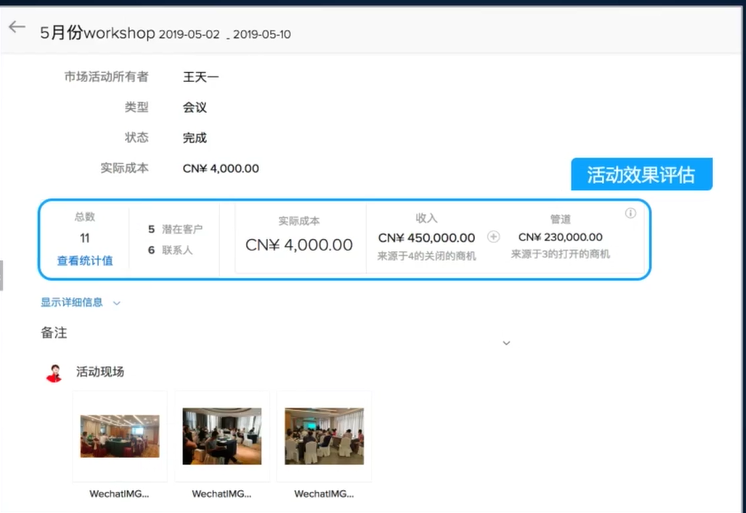The image size is (746, 513).
Task: Open the first conference room photo thumbnail
Action: pos(120,436)
